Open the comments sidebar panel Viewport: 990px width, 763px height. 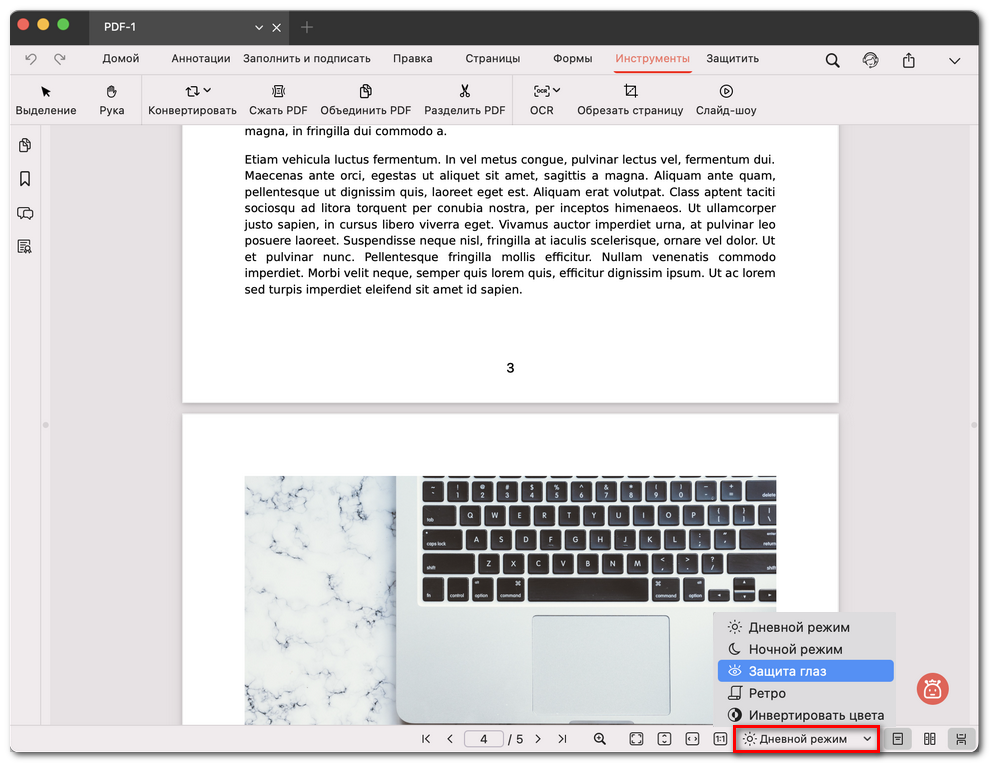point(25,213)
